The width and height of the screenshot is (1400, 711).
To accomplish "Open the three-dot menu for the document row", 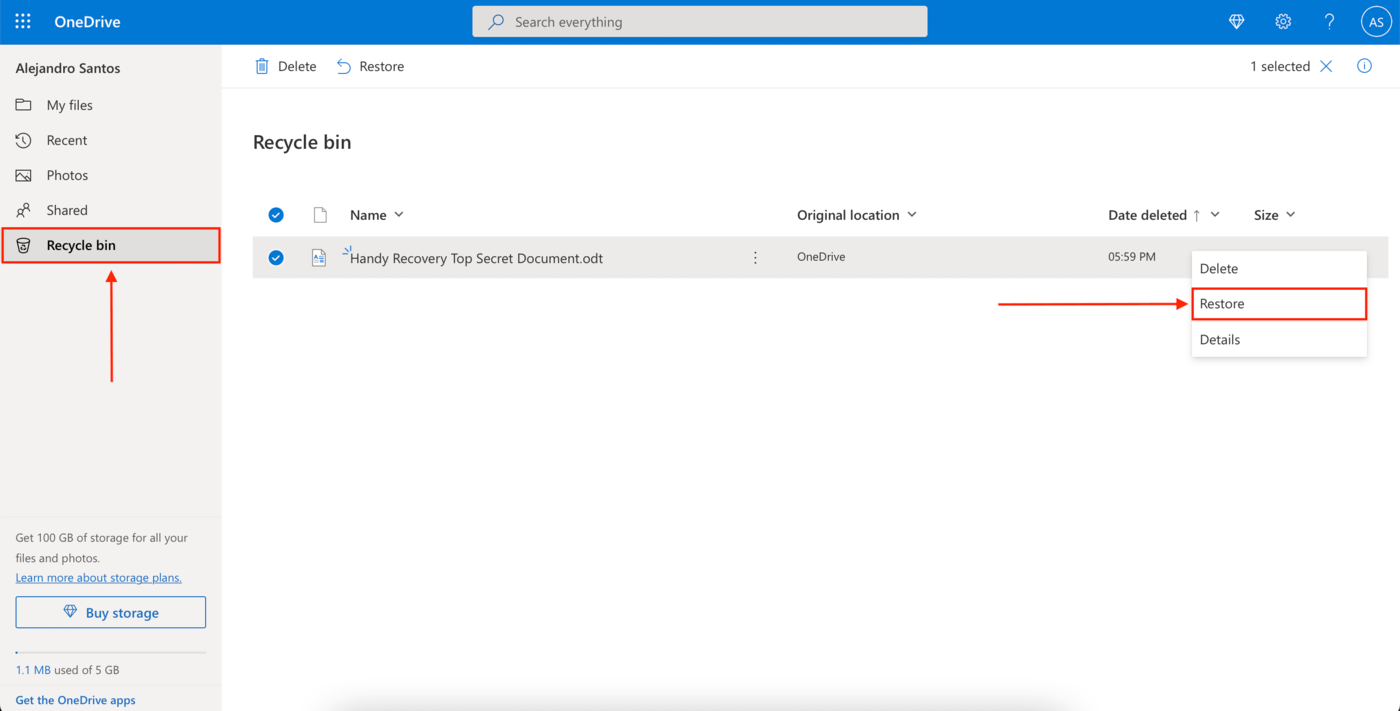I will [755, 258].
